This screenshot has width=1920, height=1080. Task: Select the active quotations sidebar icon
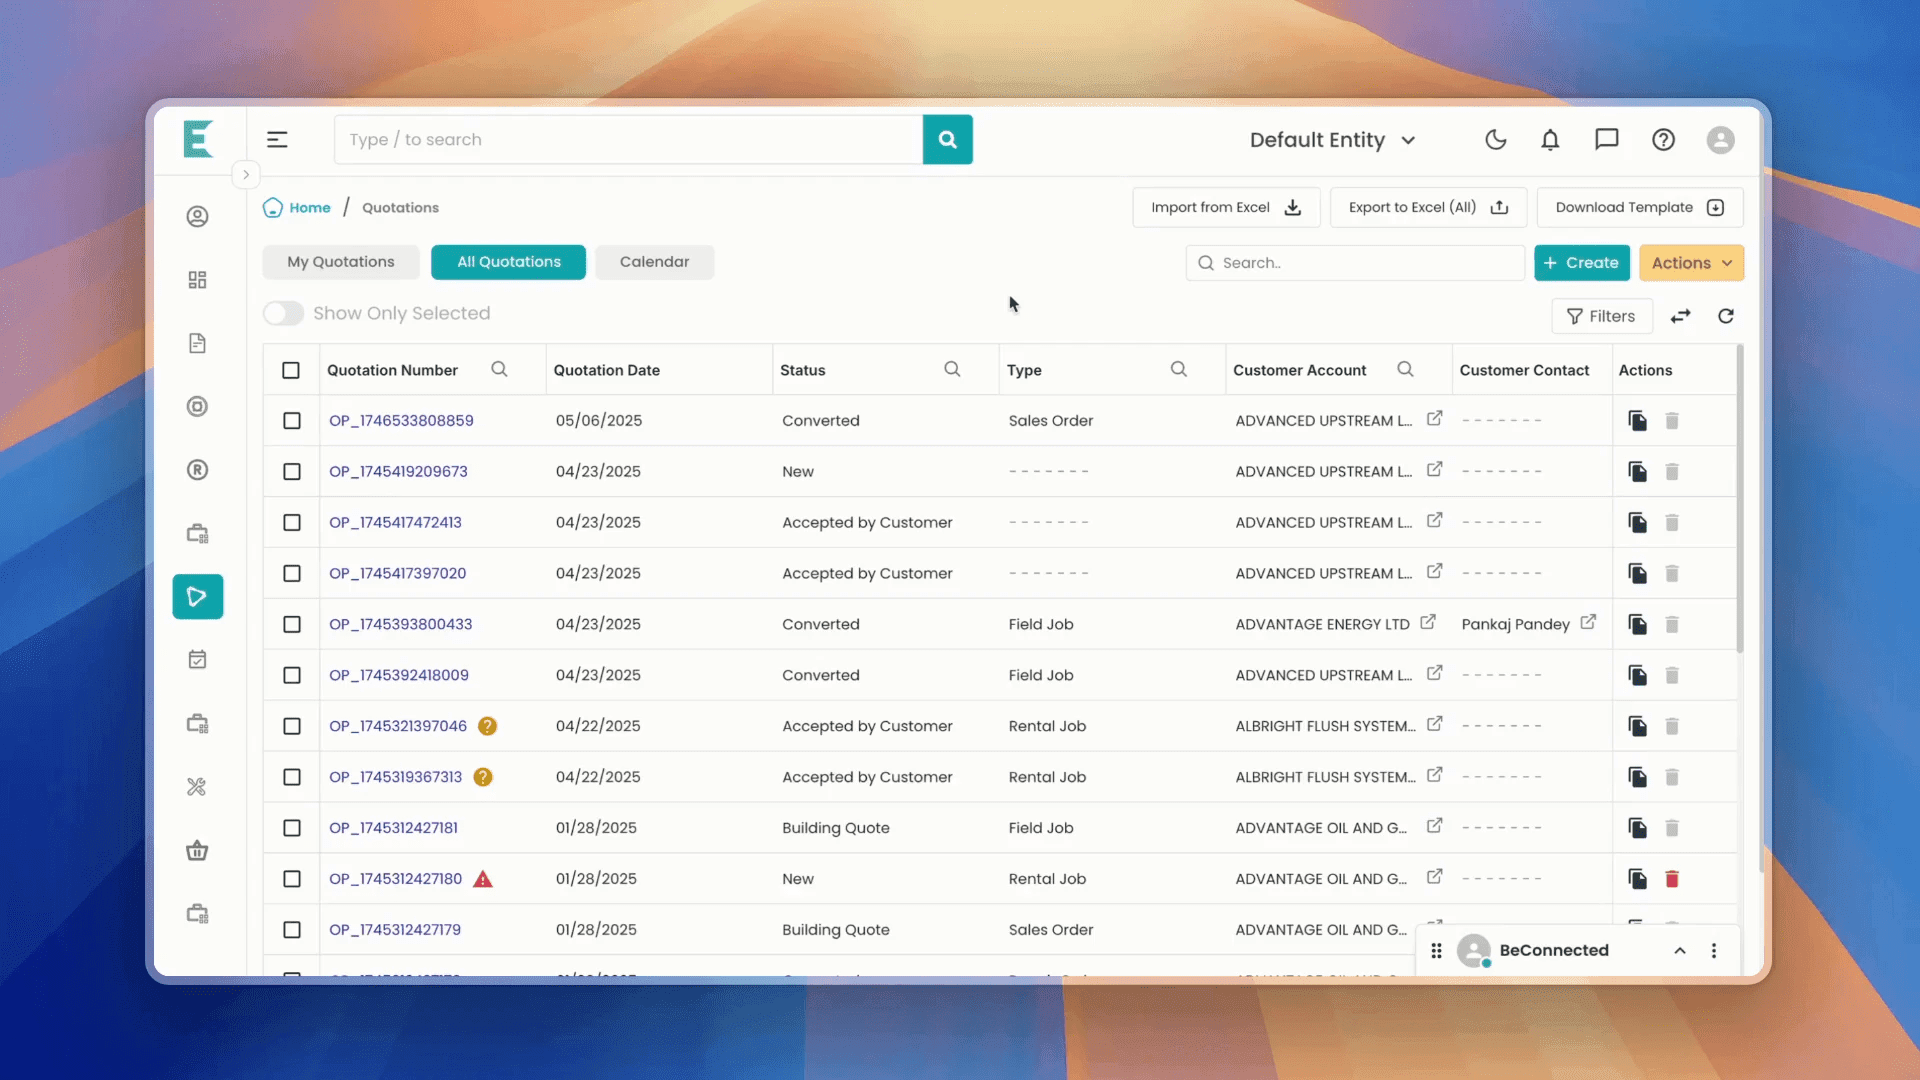pos(197,597)
